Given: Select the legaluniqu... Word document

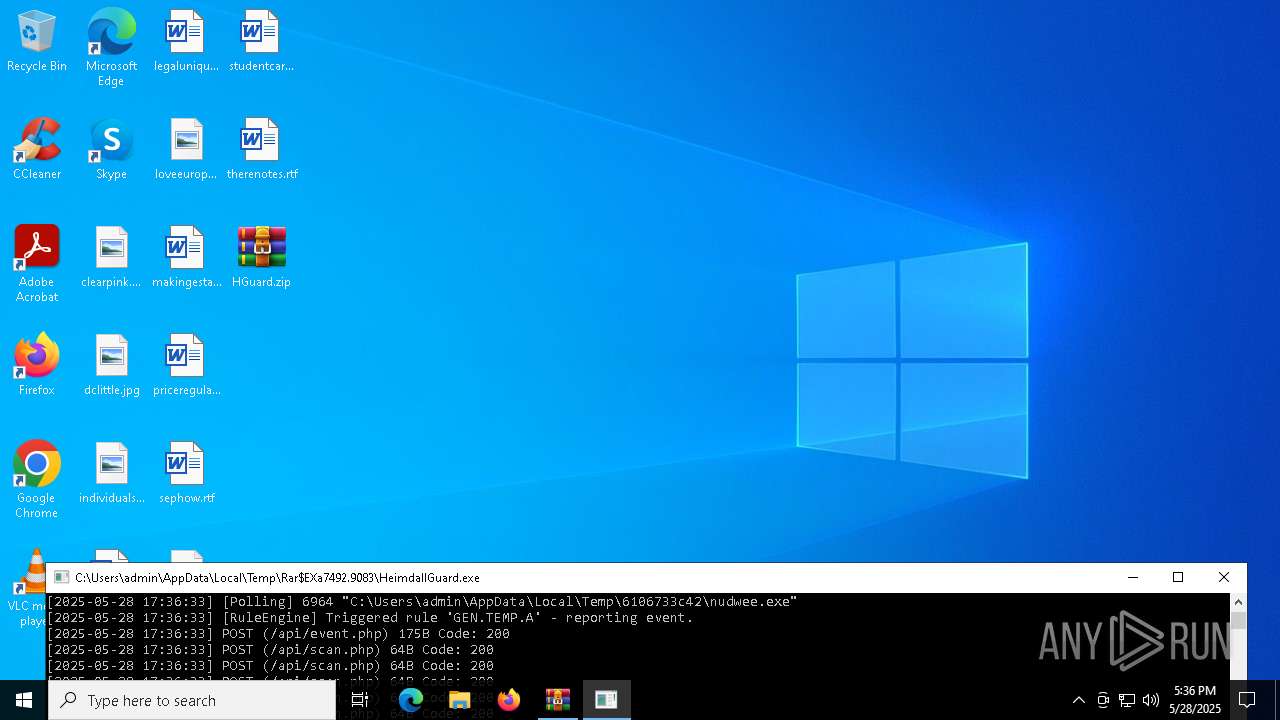Looking at the screenshot, I should [186, 42].
